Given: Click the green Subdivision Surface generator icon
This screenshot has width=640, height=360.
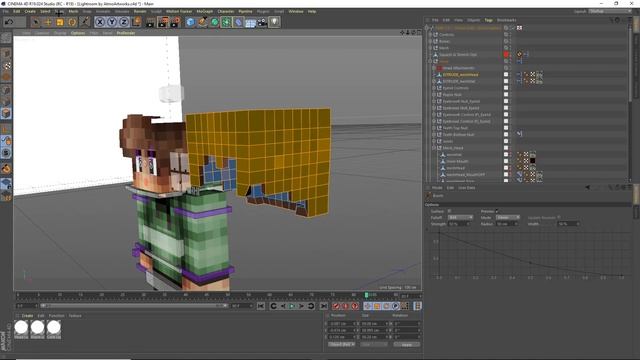Looking at the screenshot, I should 214,22.
